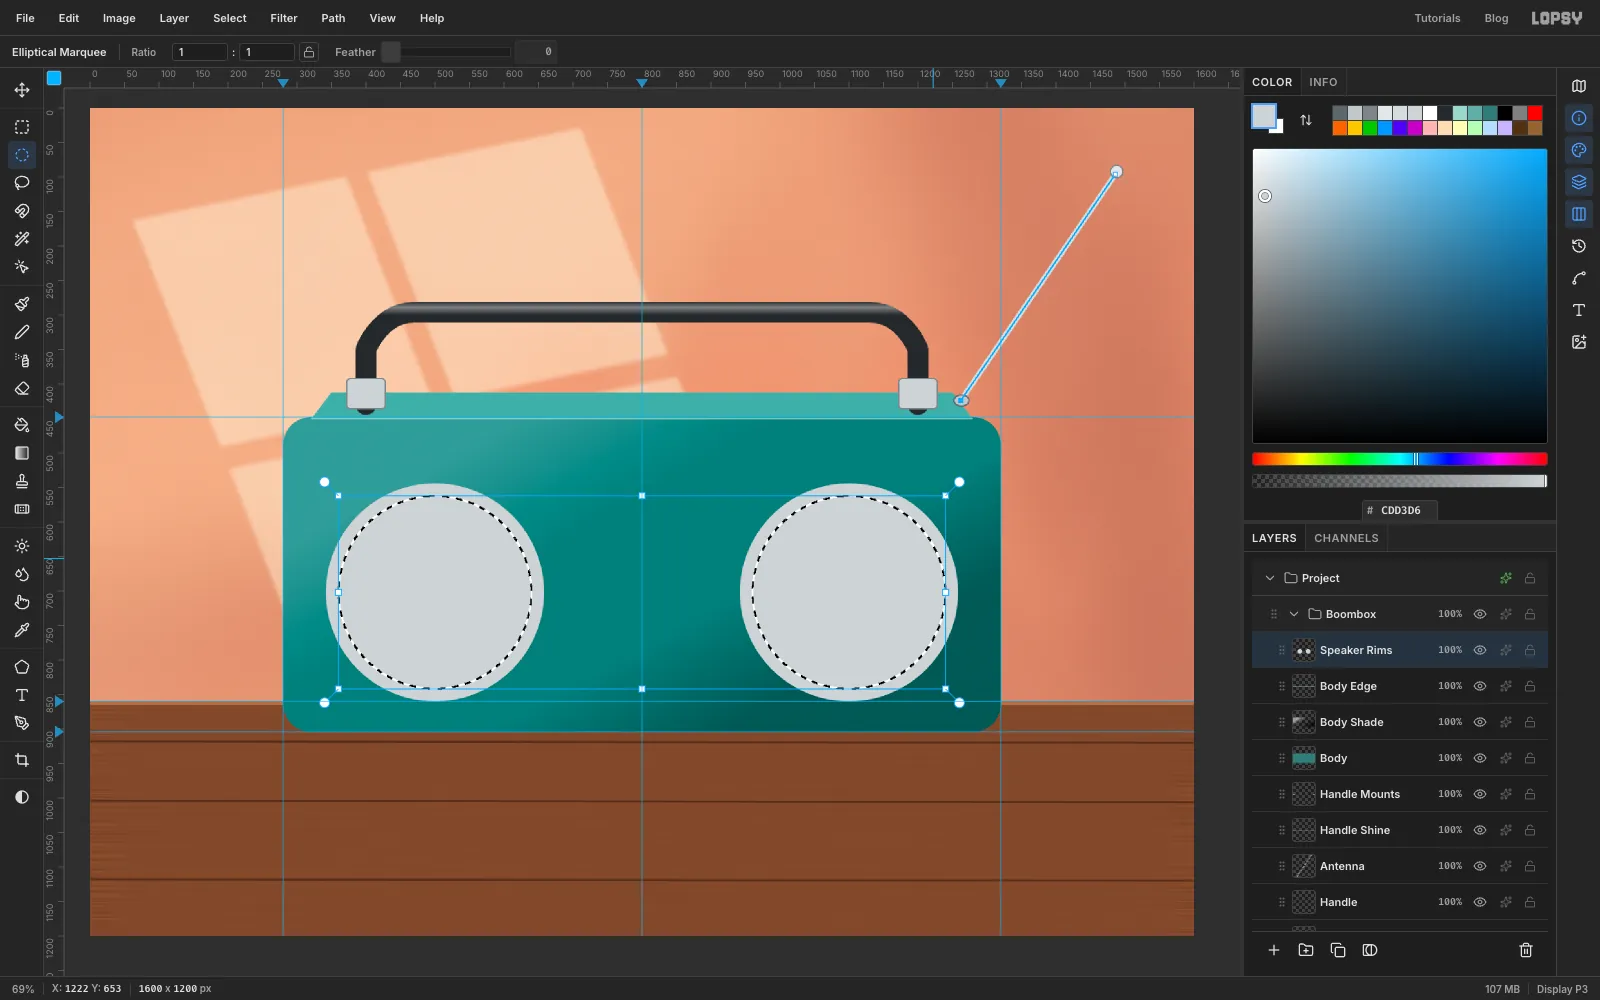Select the Rectangular Marquee tool
The height and width of the screenshot is (1000, 1600).
pyautogui.click(x=22, y=127)
